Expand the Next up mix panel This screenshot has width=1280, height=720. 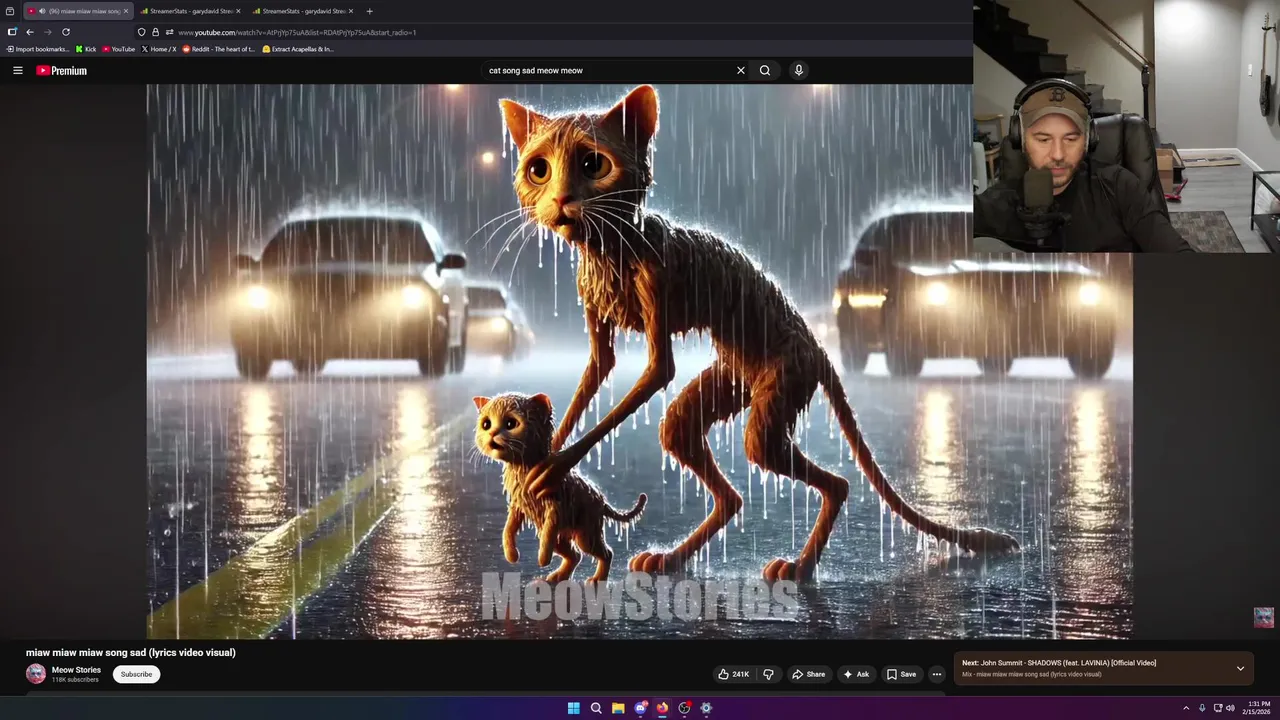tap(1240, 668)
